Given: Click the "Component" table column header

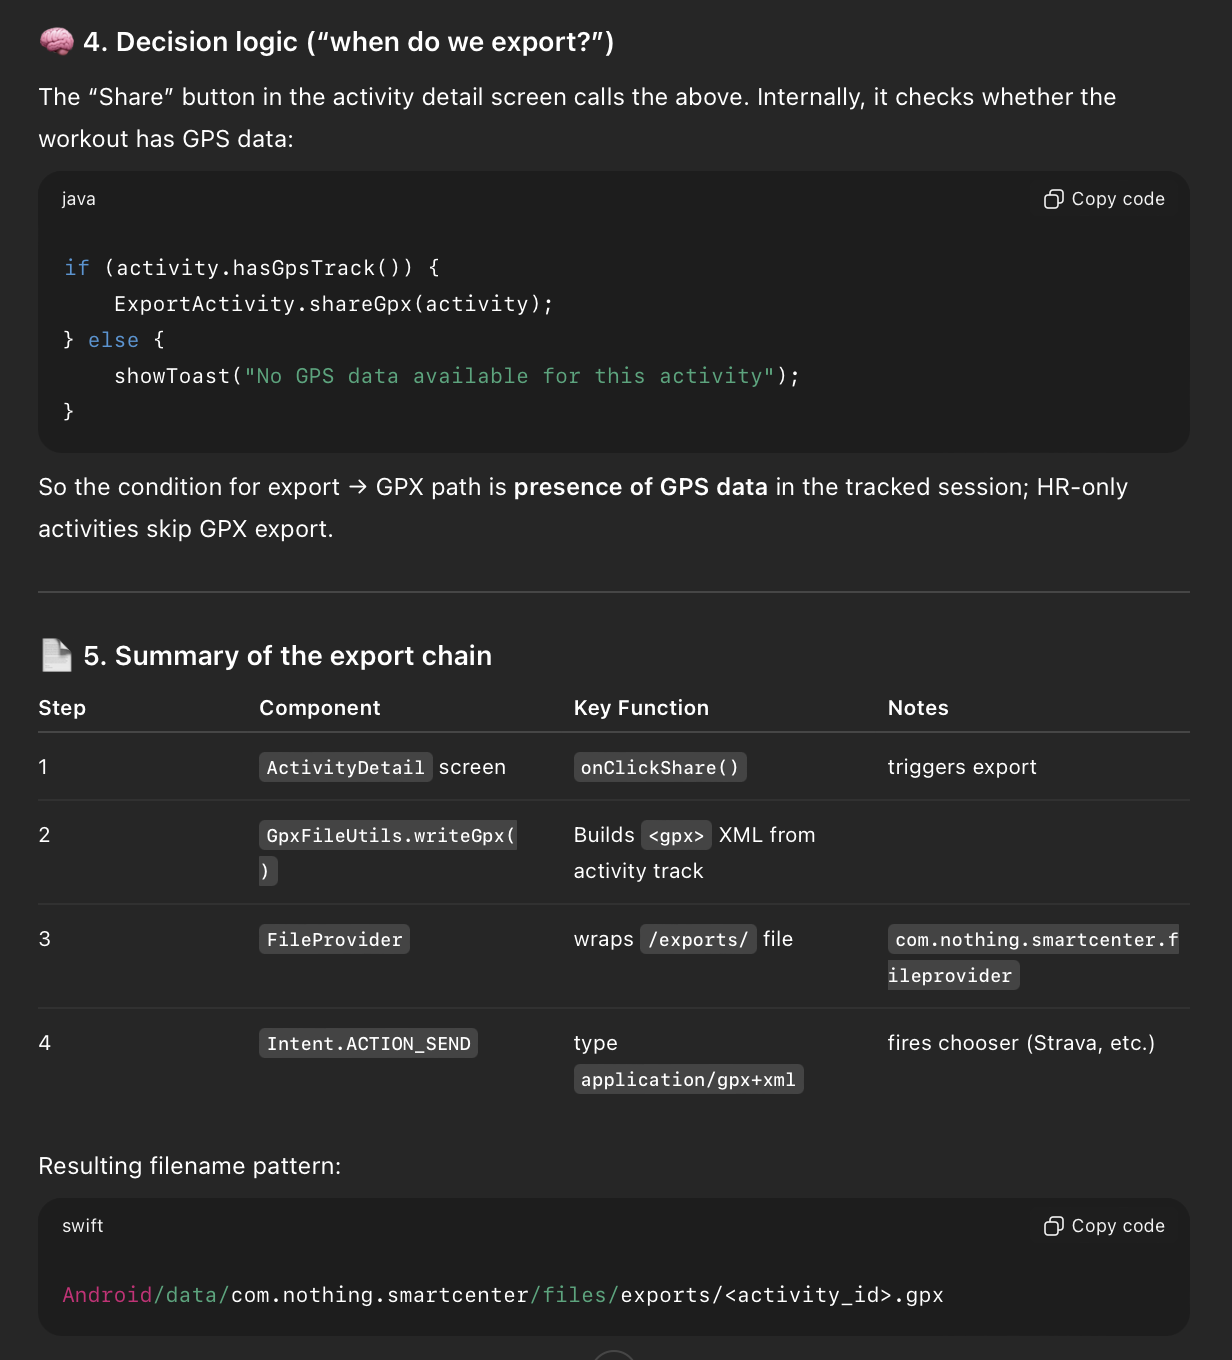Looking at the screenshot, I should click(x=320, y=708).
